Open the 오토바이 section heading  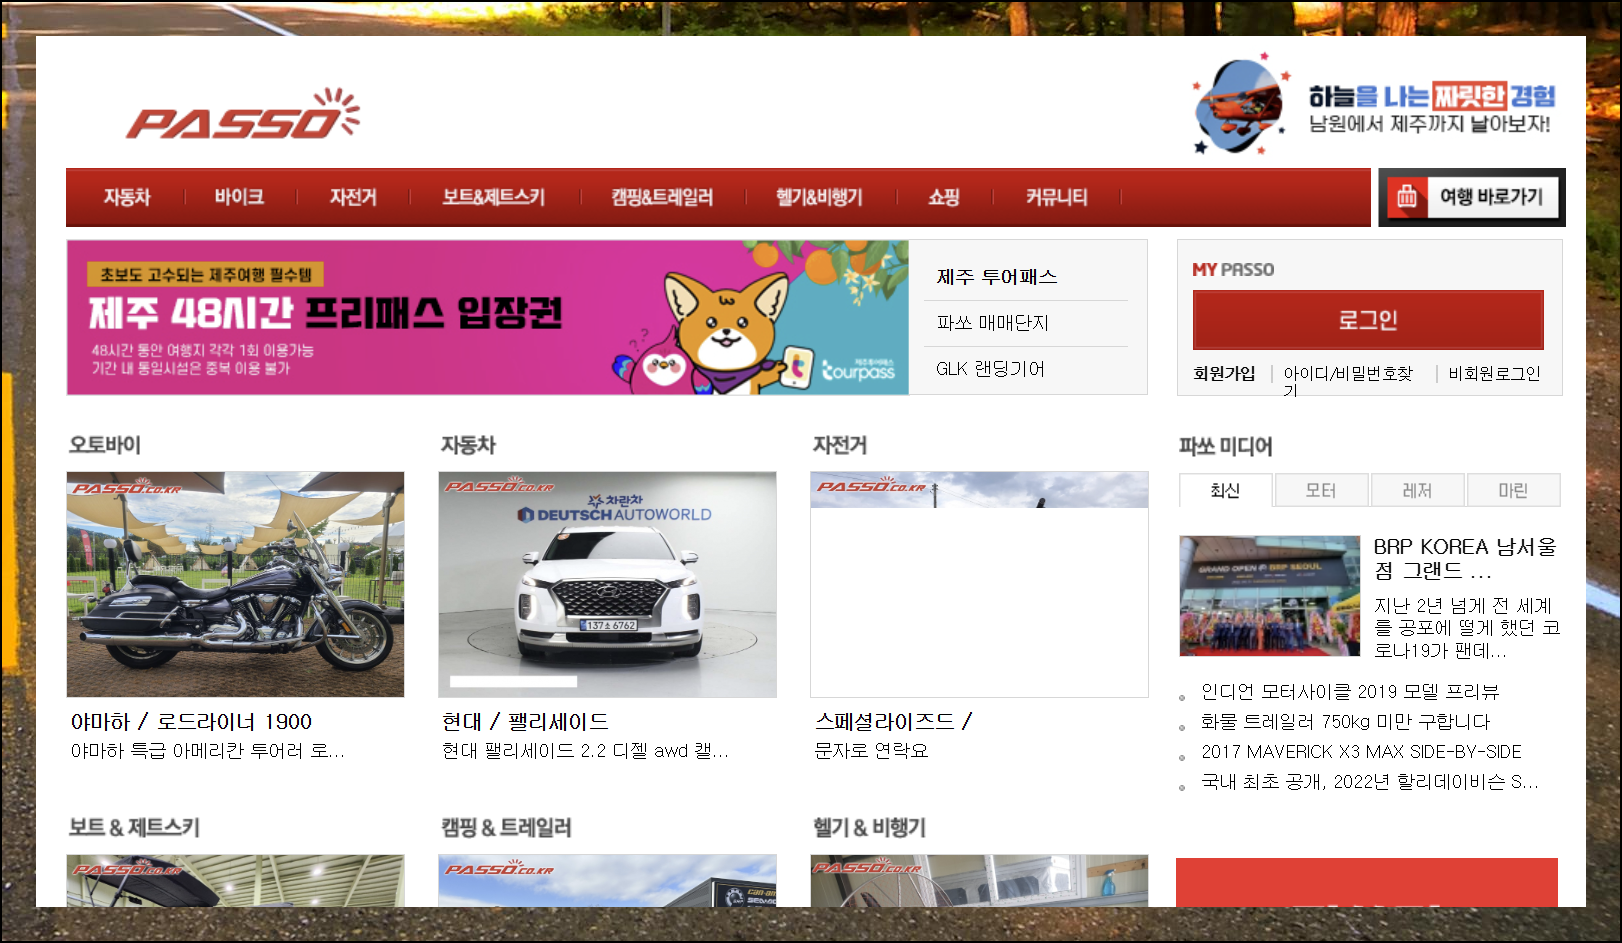(105, 445)
